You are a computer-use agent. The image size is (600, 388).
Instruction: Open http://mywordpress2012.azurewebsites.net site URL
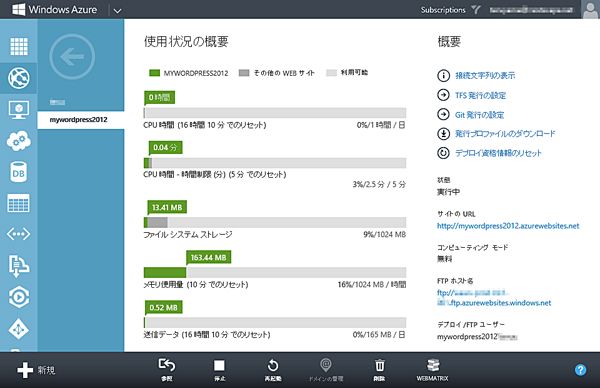[x=508, y=226]
